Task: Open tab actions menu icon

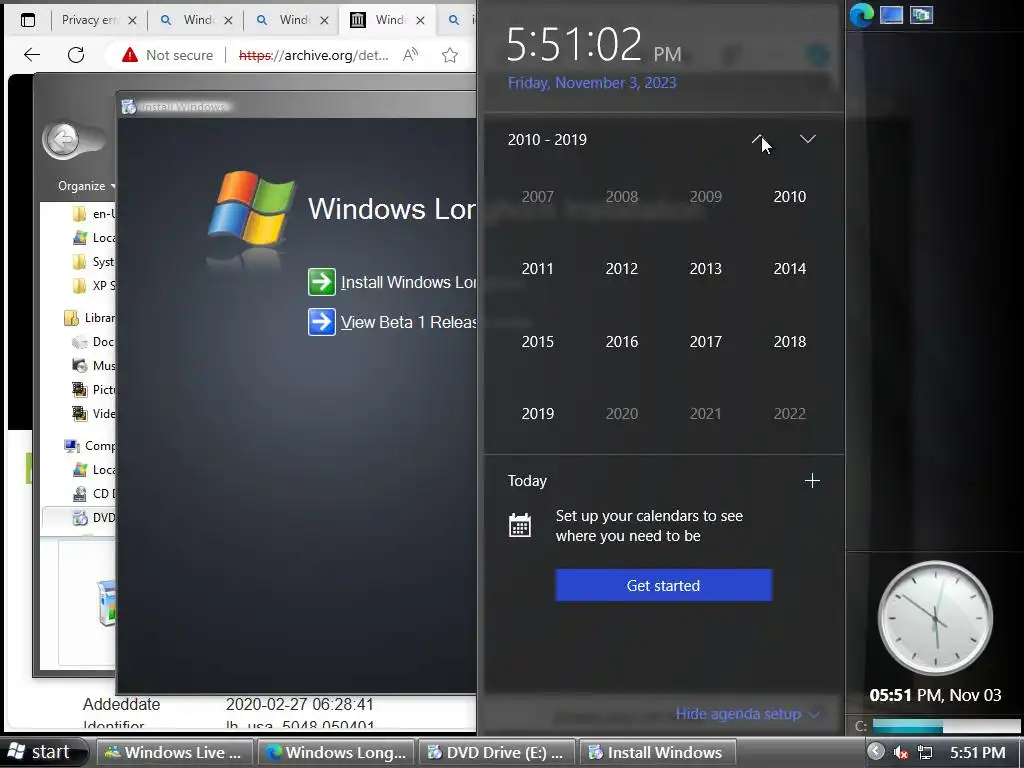Action: 27,20
